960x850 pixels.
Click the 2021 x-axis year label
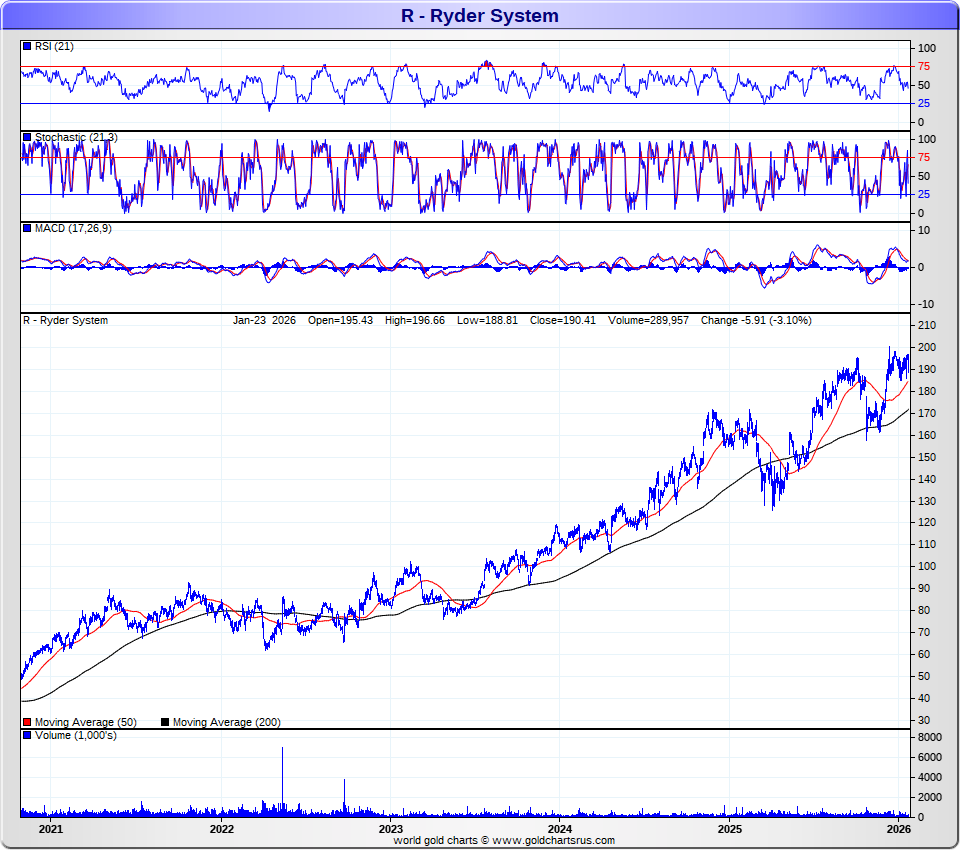pyautogui.click(x=51, y=829)
